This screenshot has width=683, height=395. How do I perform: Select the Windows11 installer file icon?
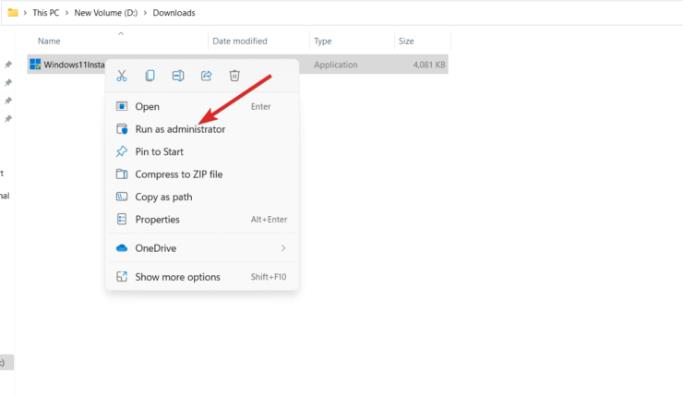(35, 64)
